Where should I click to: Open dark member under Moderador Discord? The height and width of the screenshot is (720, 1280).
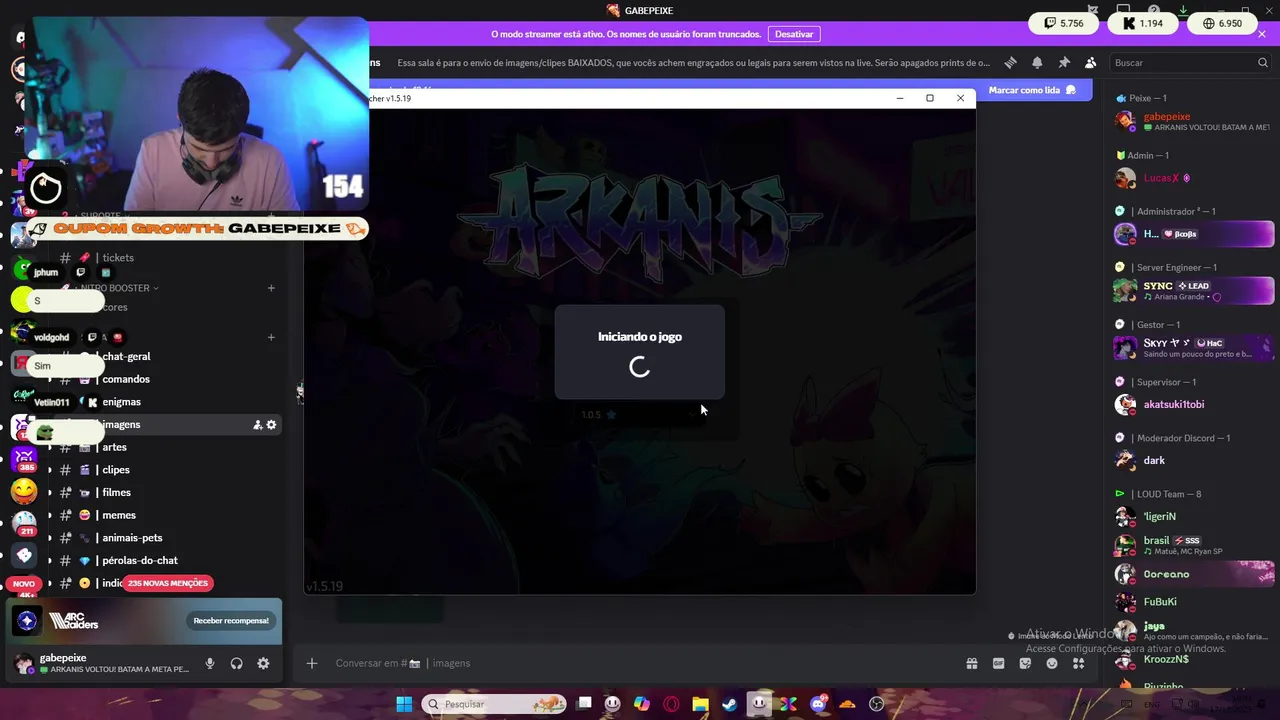[x=1193, y=460]
